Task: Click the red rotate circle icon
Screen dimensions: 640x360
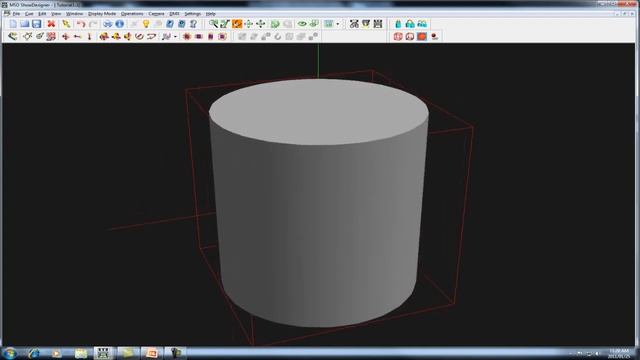Action: click(139, 37)
